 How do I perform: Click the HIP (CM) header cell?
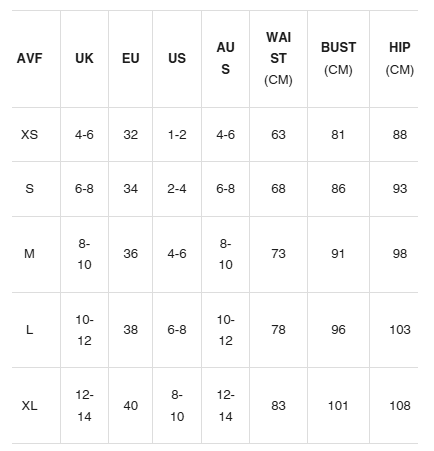pos(400,59)
